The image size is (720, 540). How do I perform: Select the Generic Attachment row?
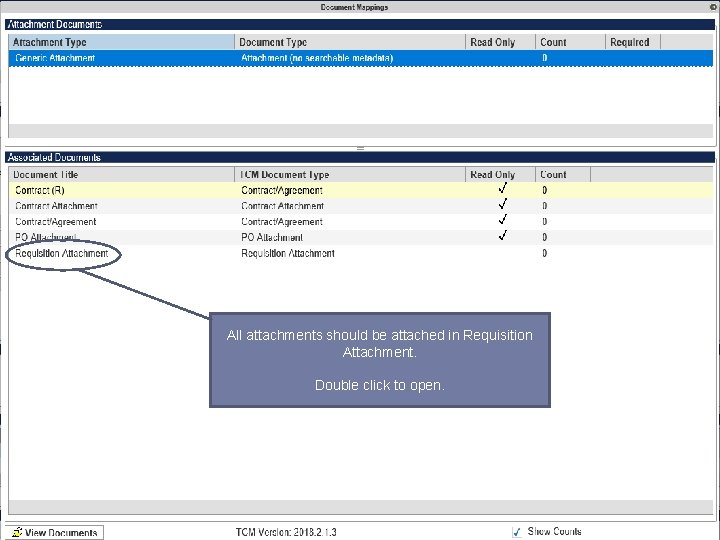tap(360, 58)
